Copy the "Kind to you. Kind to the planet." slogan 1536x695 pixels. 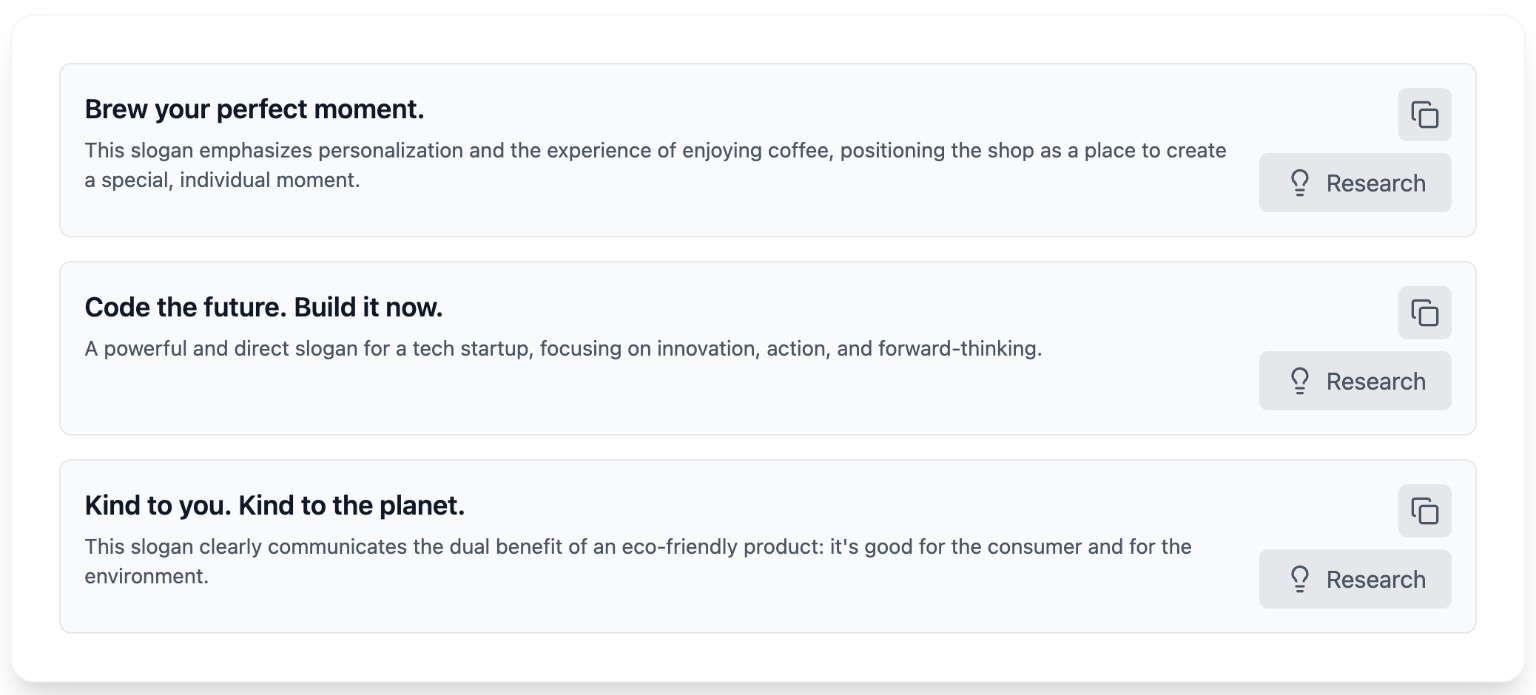(x=1424, y=511)
